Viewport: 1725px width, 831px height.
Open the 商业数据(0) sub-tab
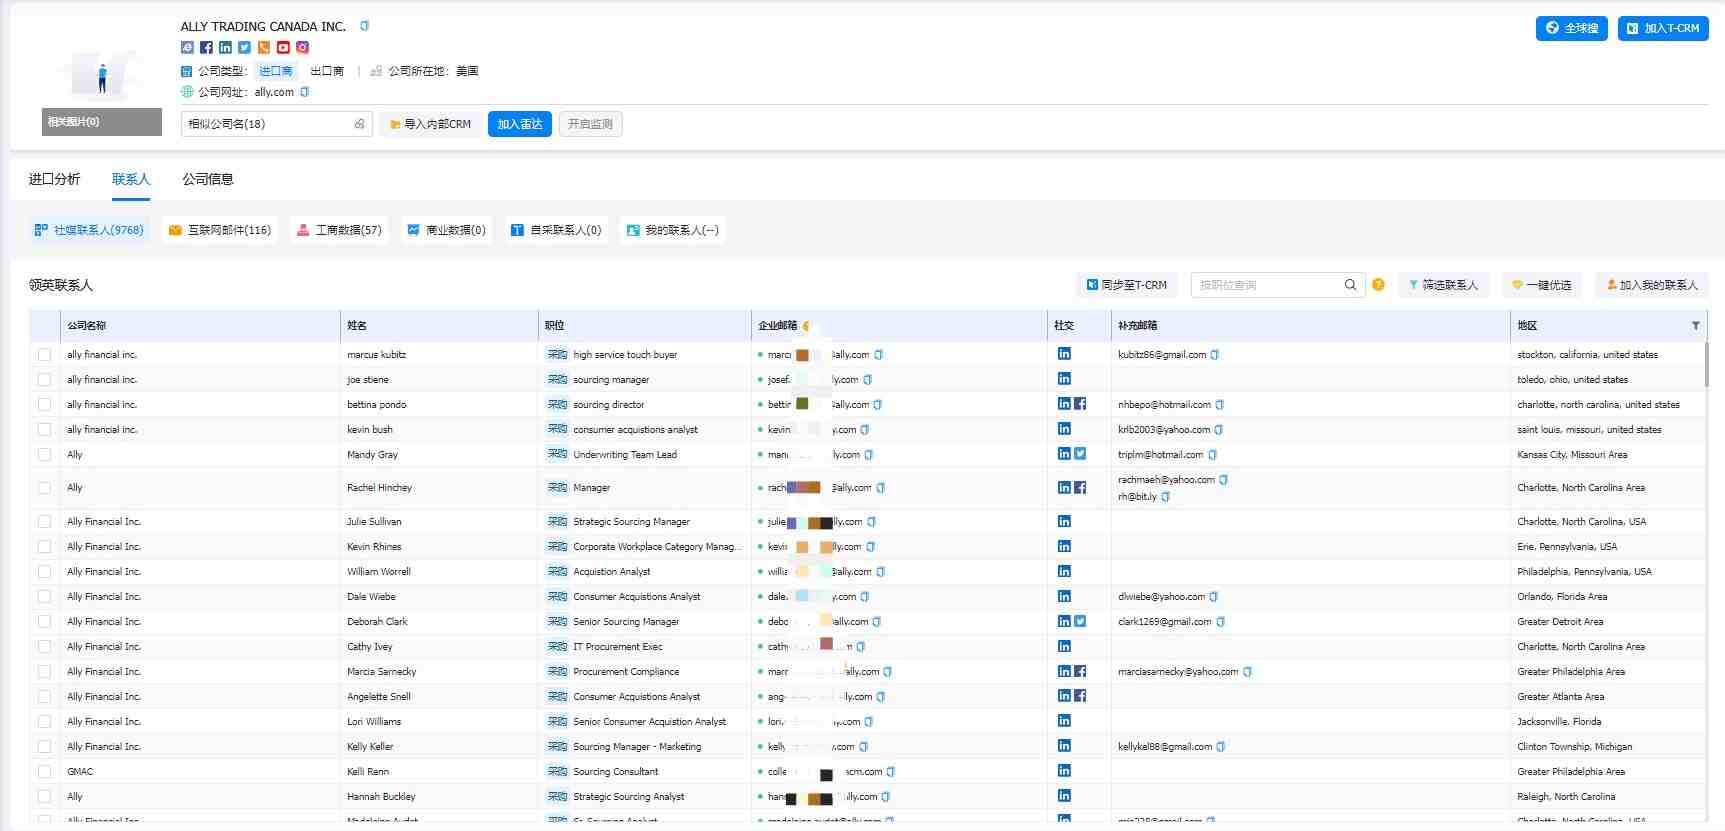click(446, 230)
